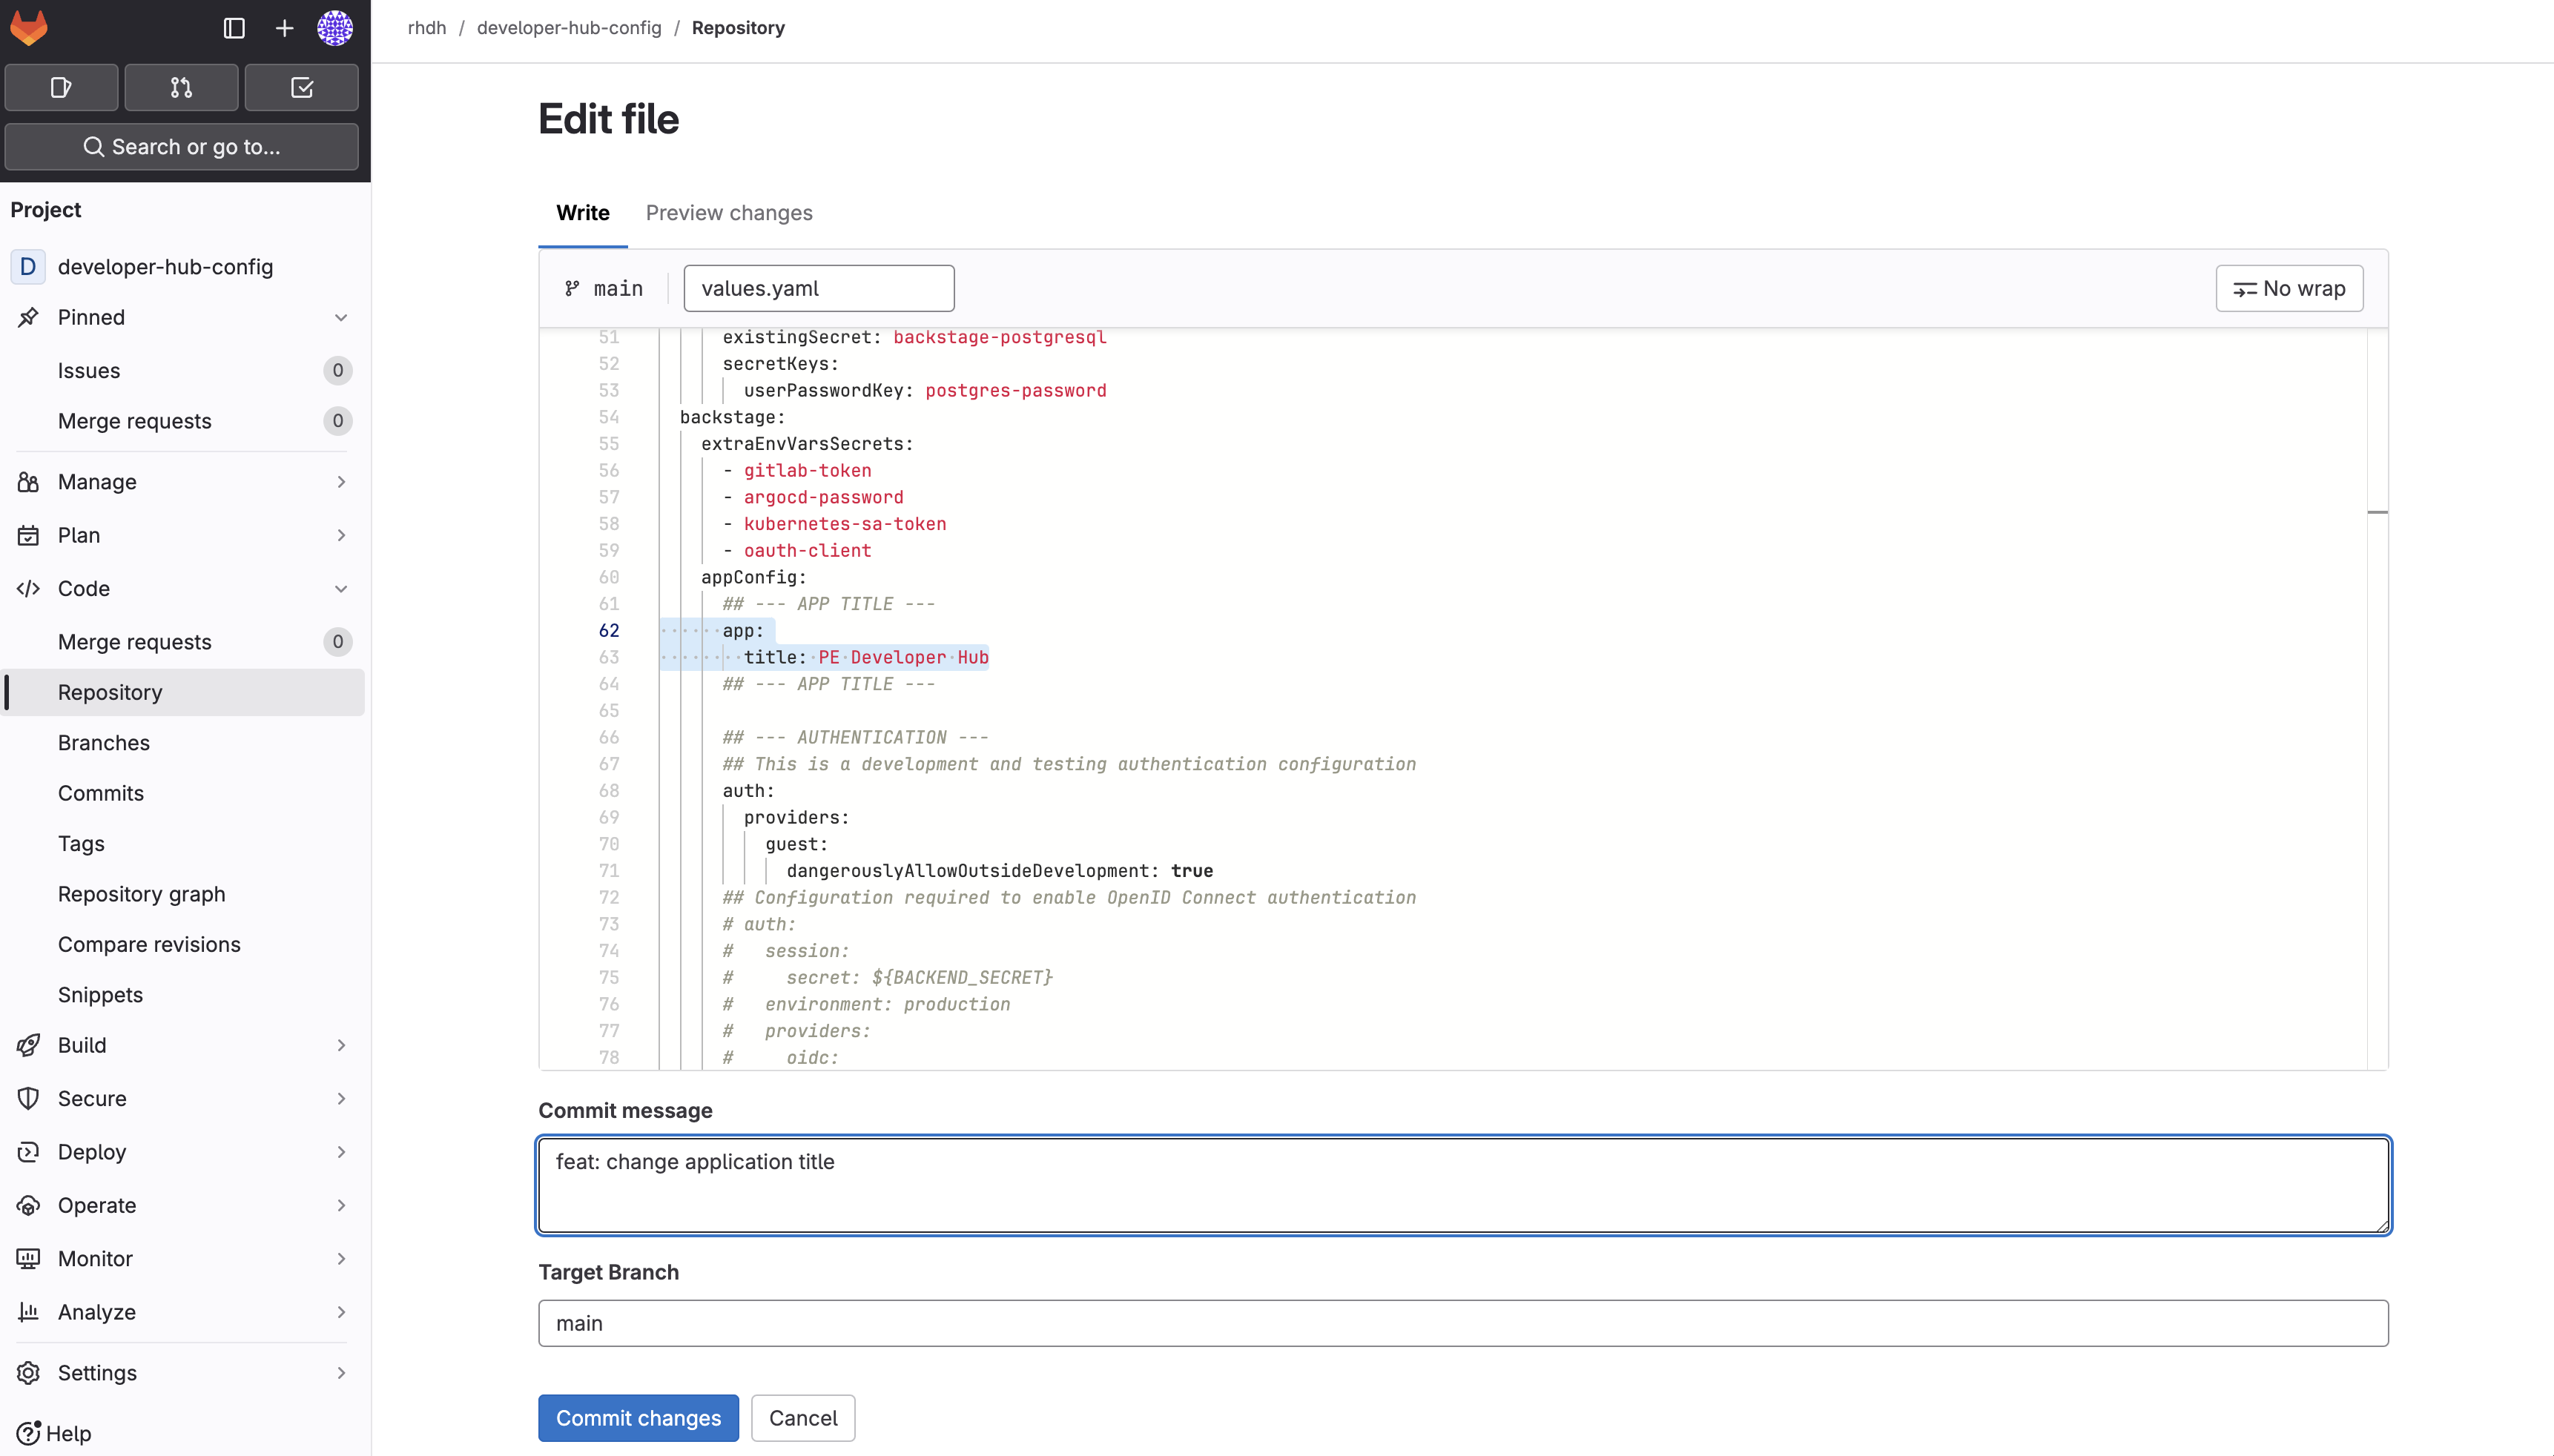
Task: Click the checkmark/todo icon in top bar
Action: click(302, 87)
